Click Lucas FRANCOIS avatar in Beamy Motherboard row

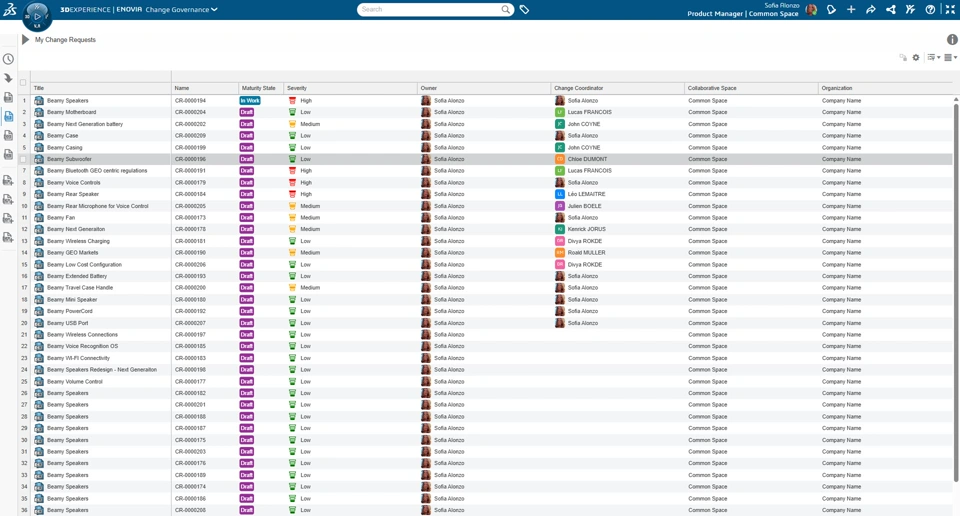pos(560,112)
